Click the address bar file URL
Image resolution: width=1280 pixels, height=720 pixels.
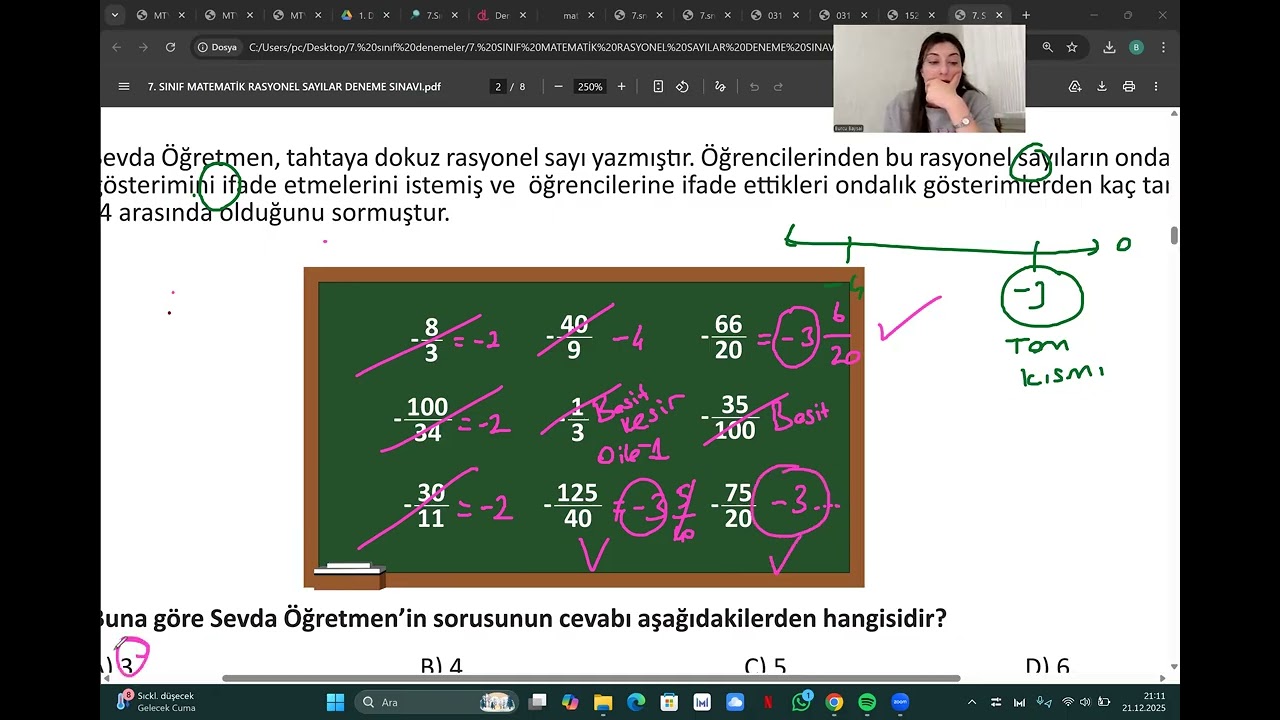[x=540, y=47]
